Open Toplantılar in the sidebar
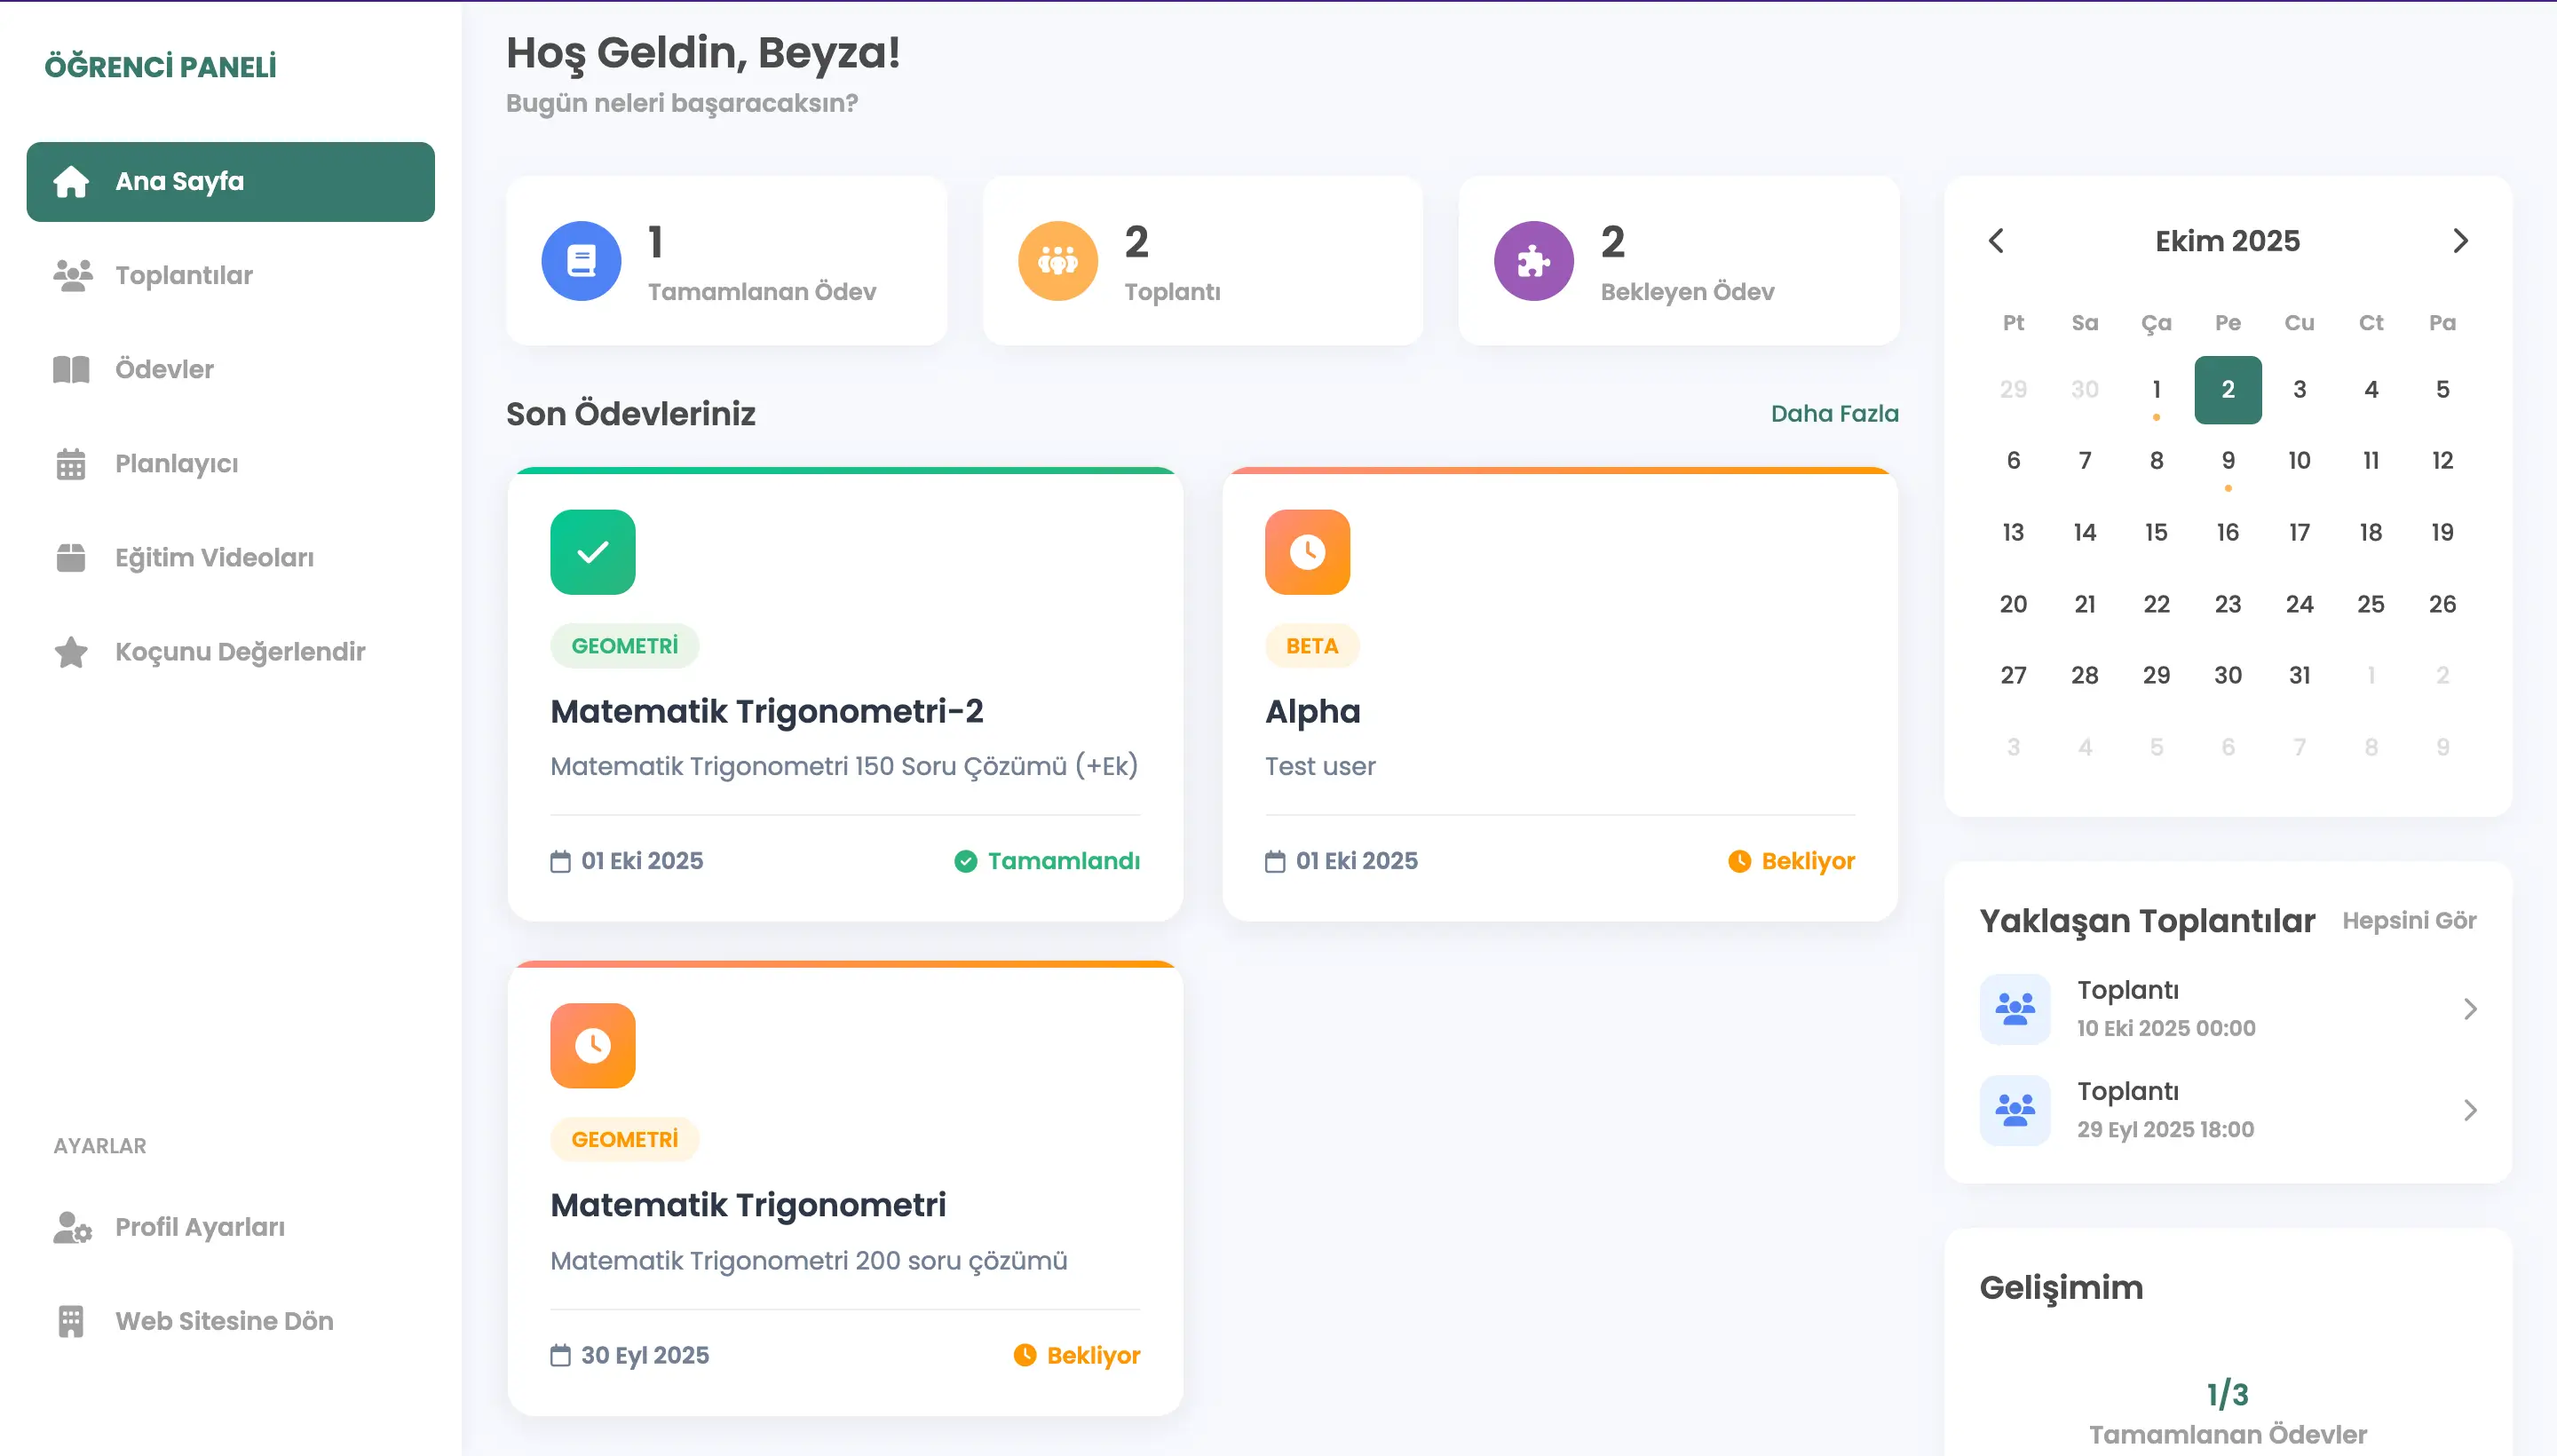The image size is (2557, 1456). 184,275
